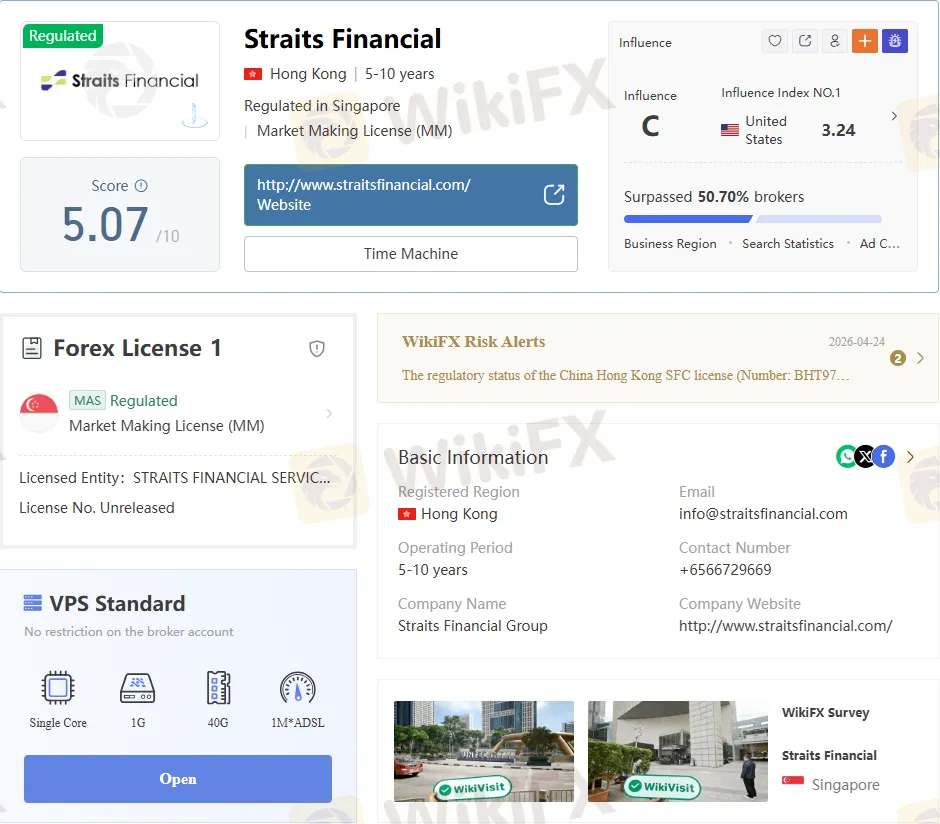Expand the Basic Information chevron
Screen dimensions: 940x824
pos(910,457)
